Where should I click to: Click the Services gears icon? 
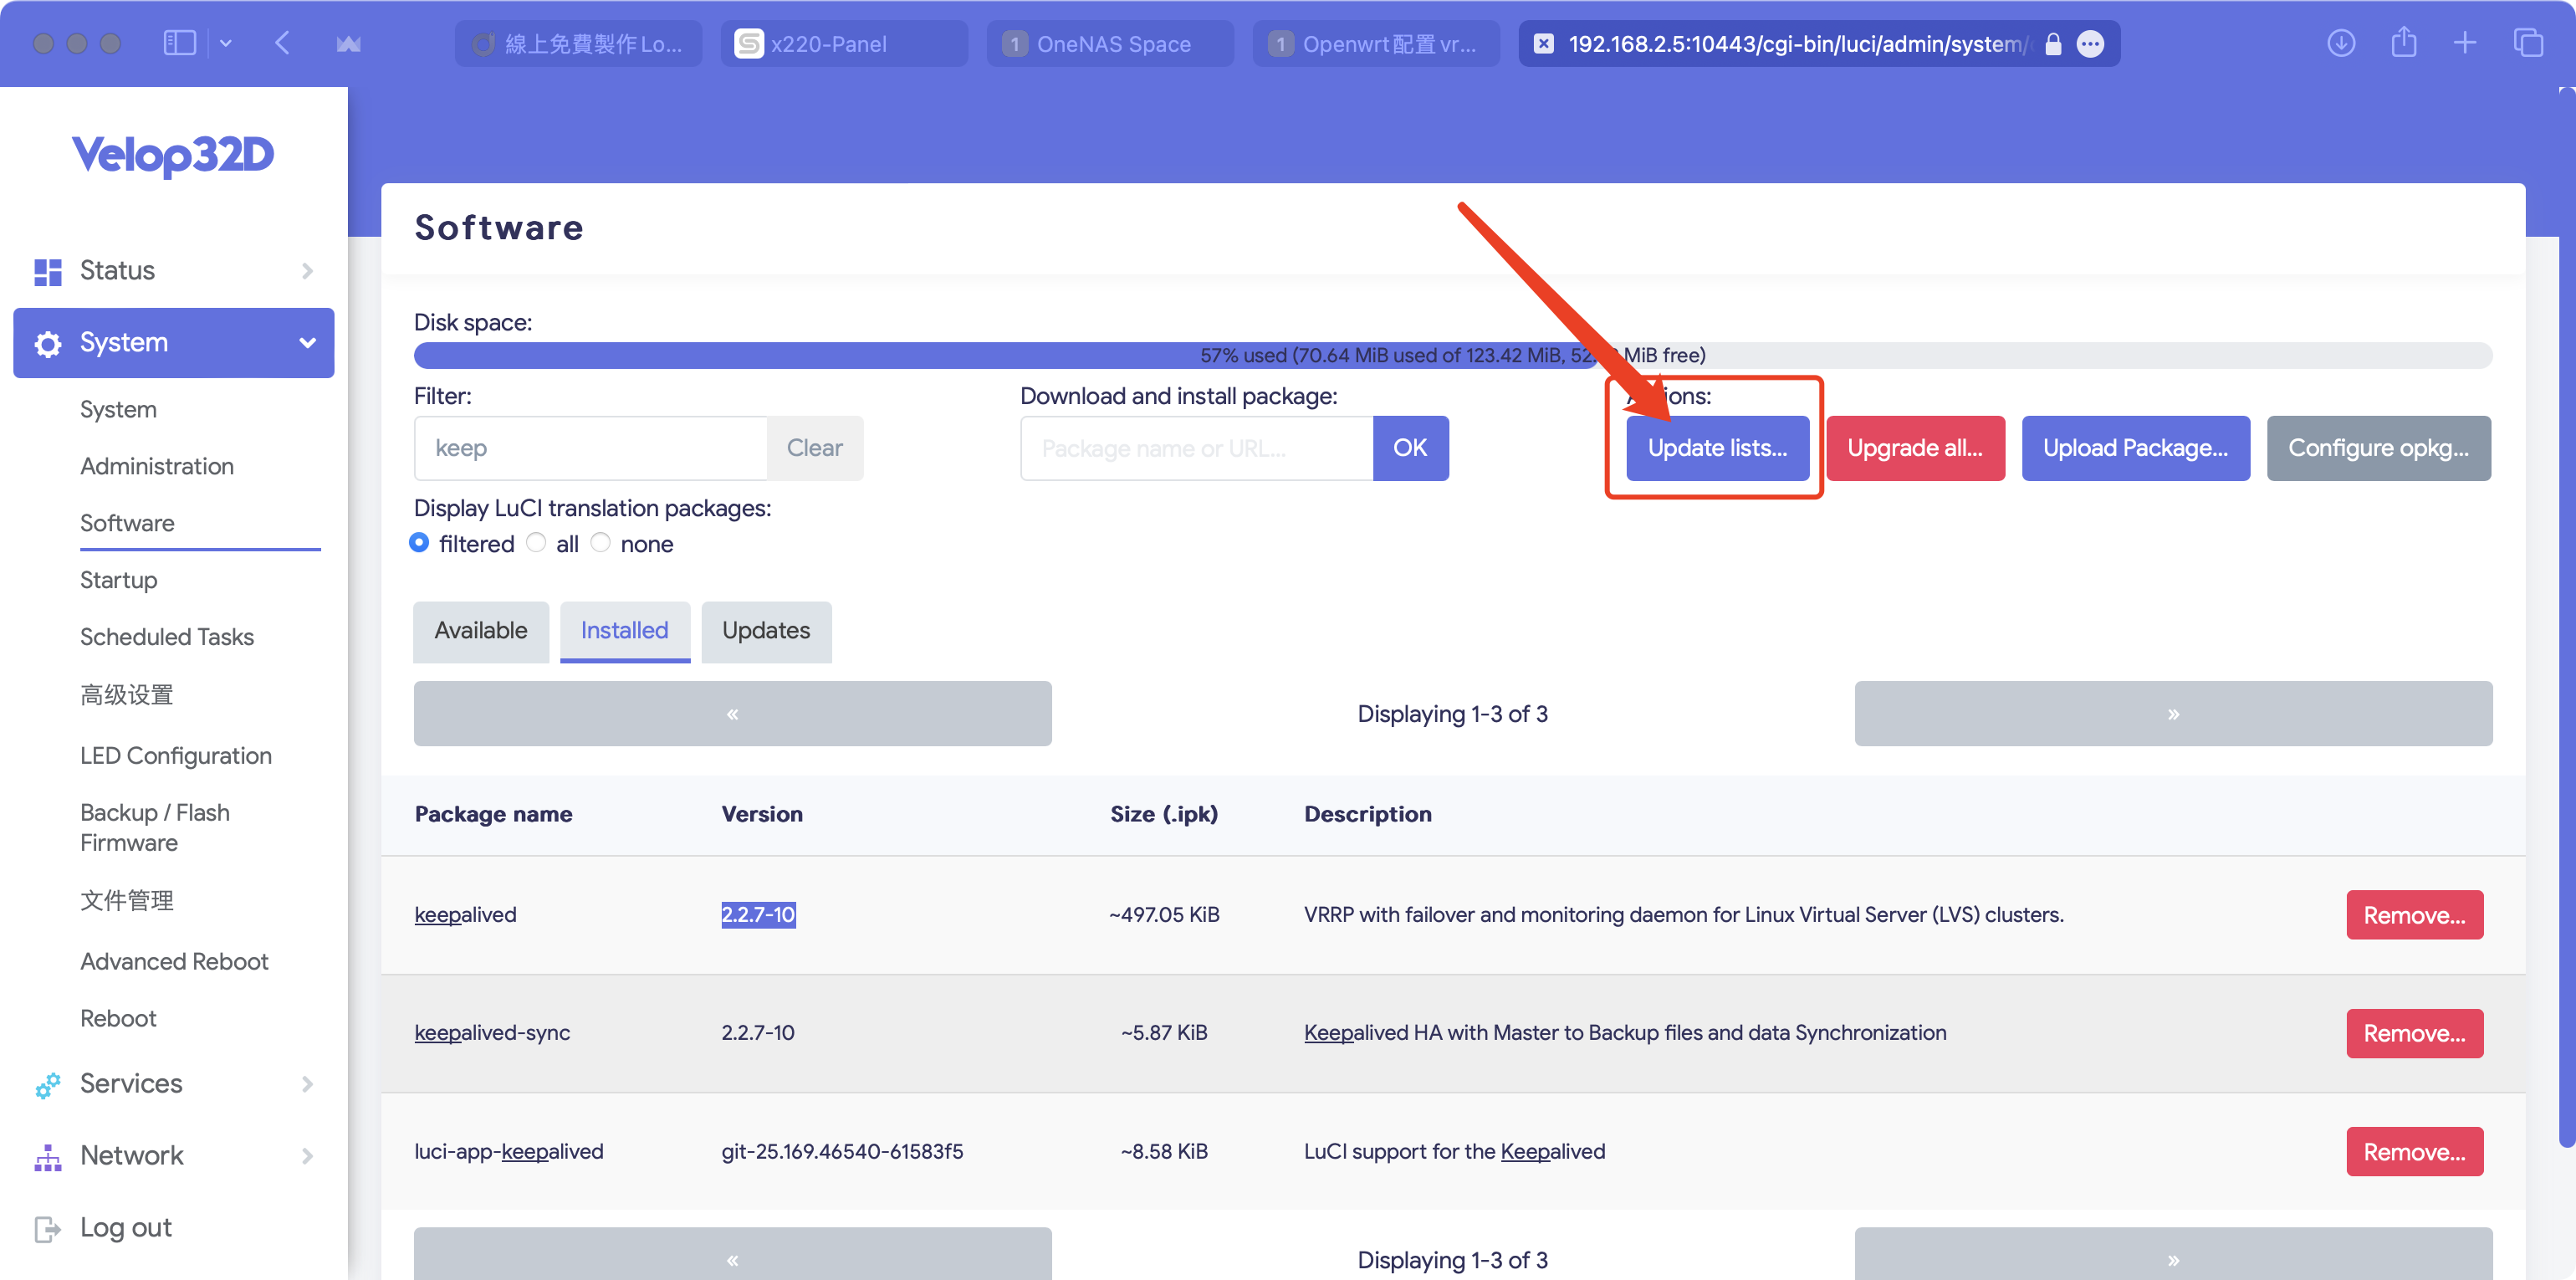pos(47,1084)
